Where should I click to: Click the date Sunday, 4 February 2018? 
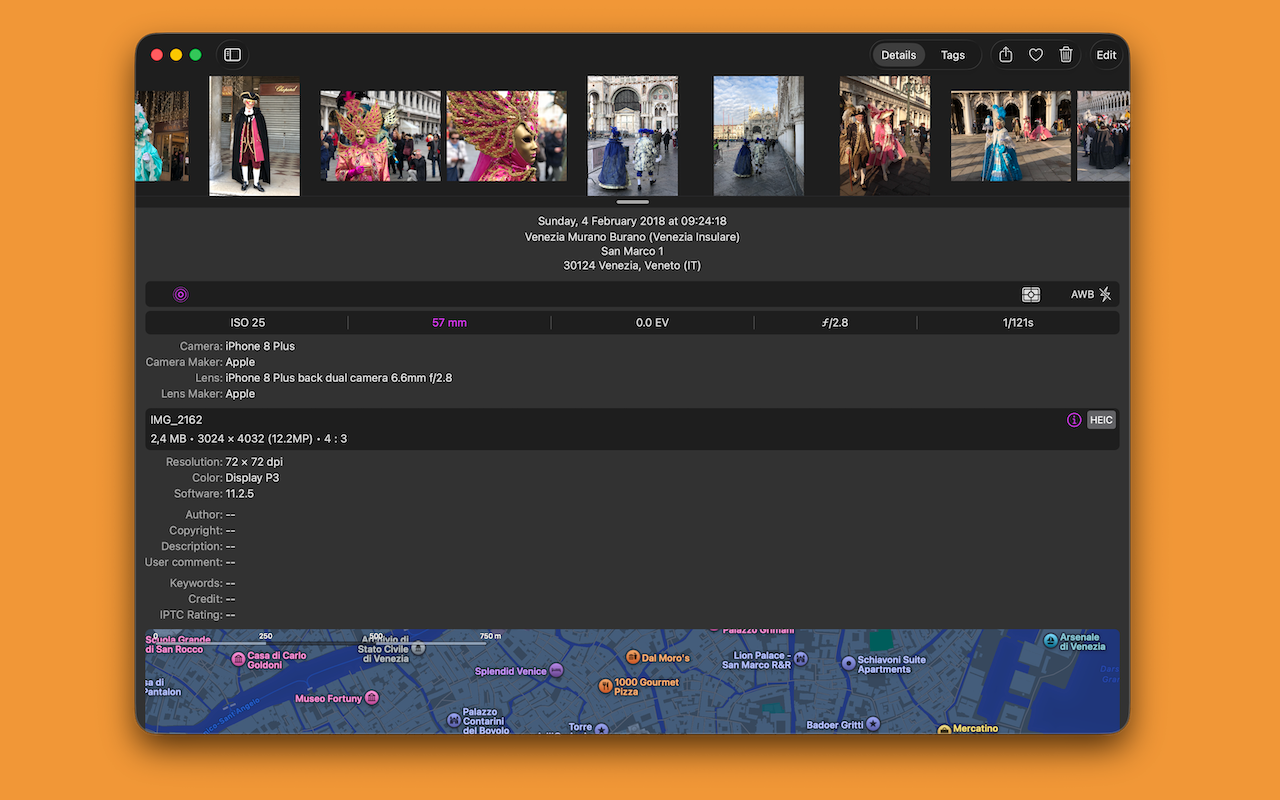pyautogui.click(x=632, y=221)
